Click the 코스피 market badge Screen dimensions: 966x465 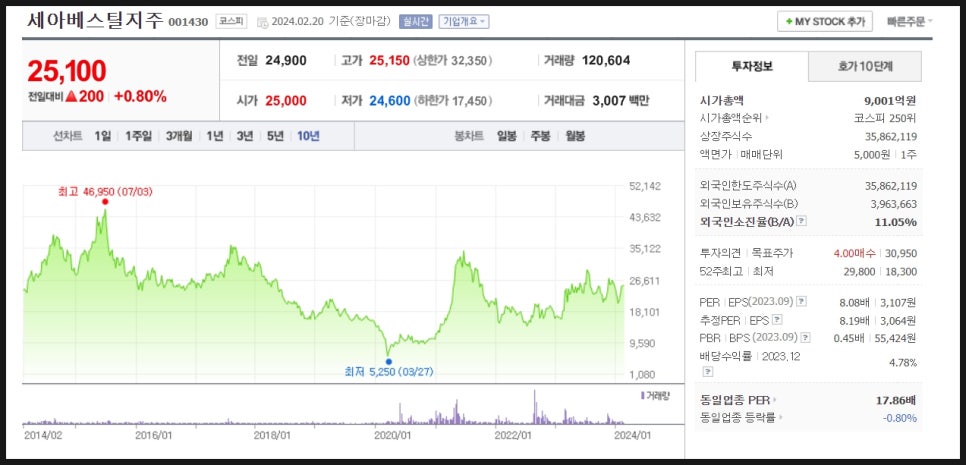click(x=231, y=22)
